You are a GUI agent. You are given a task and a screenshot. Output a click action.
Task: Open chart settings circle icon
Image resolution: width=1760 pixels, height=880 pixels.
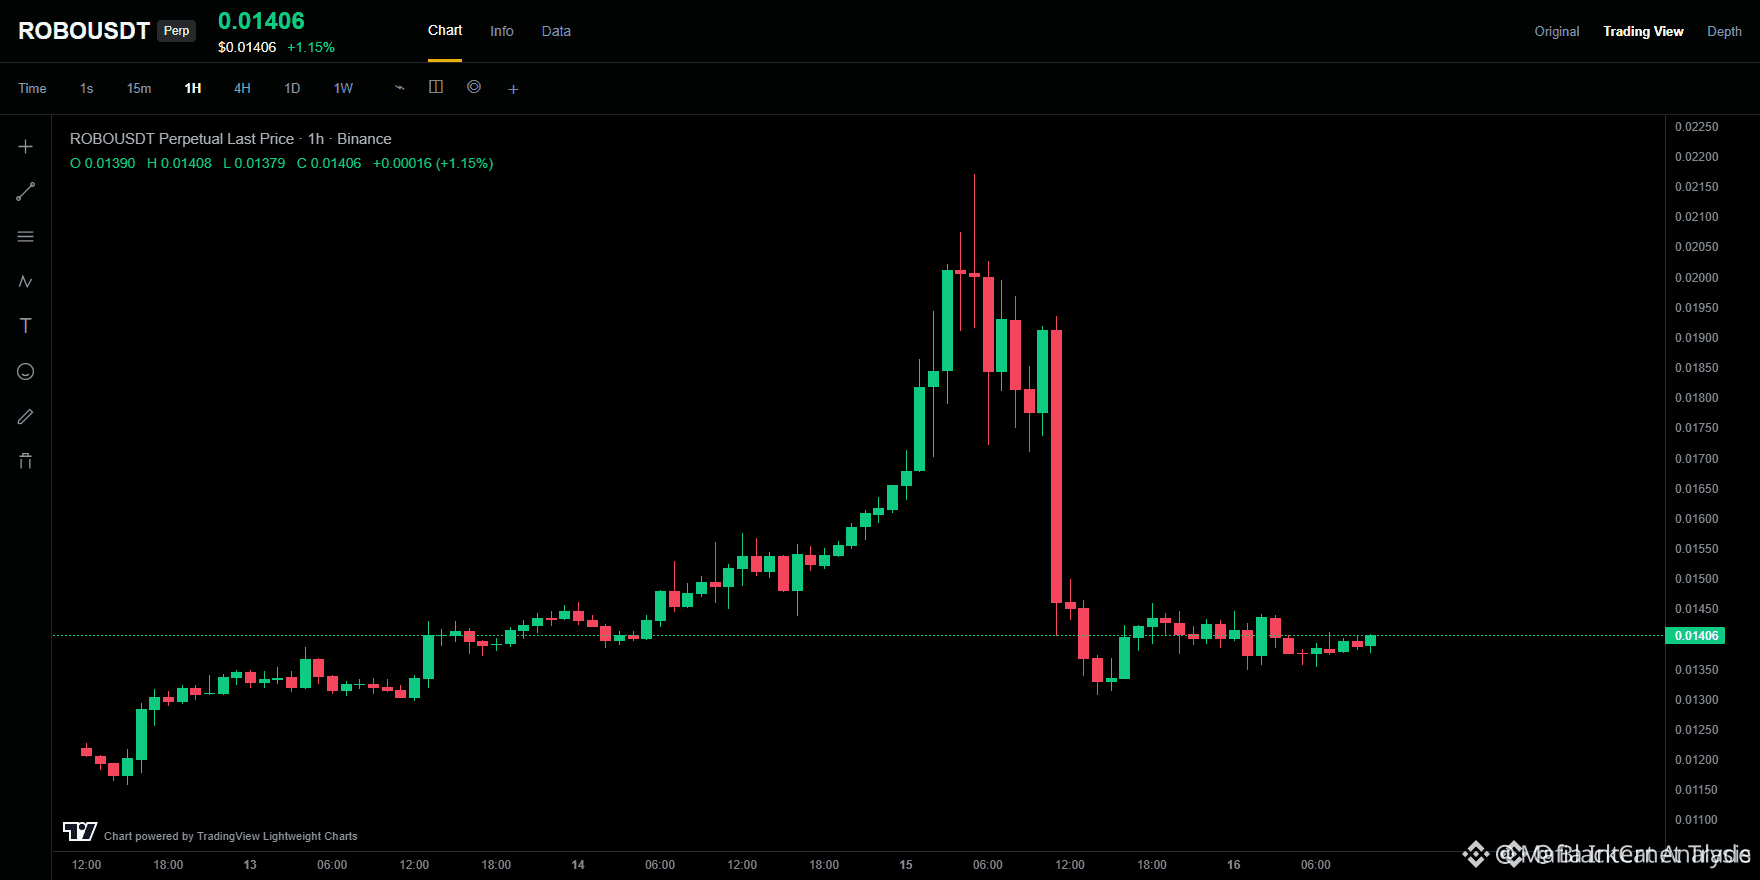click(474, 87)
